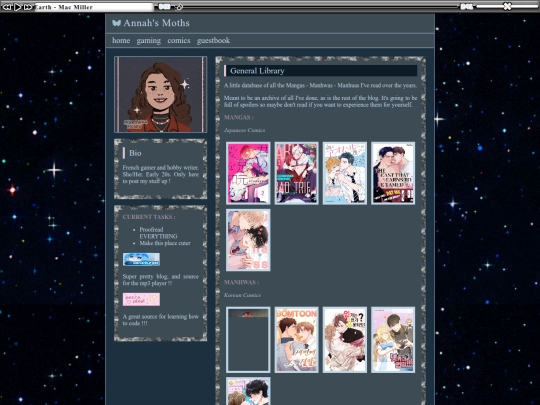Go to the home page
Image resolution: width=540 pixels, height=405 pixels.
coord(121,40)
